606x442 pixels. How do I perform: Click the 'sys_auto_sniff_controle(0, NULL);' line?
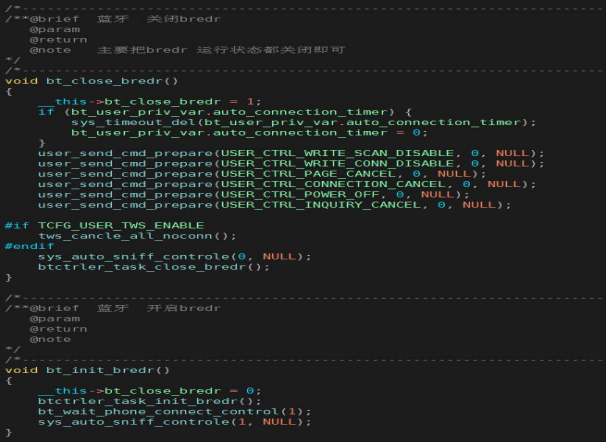(174, 257)
